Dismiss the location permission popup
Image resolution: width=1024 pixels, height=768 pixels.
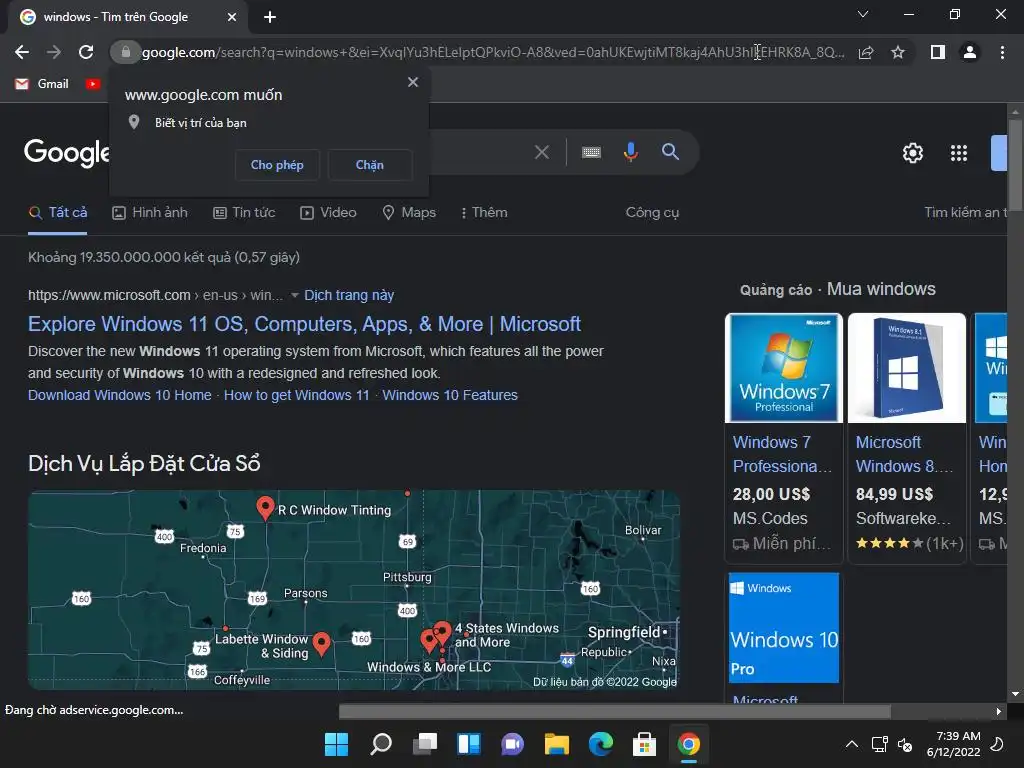(413, 82)
